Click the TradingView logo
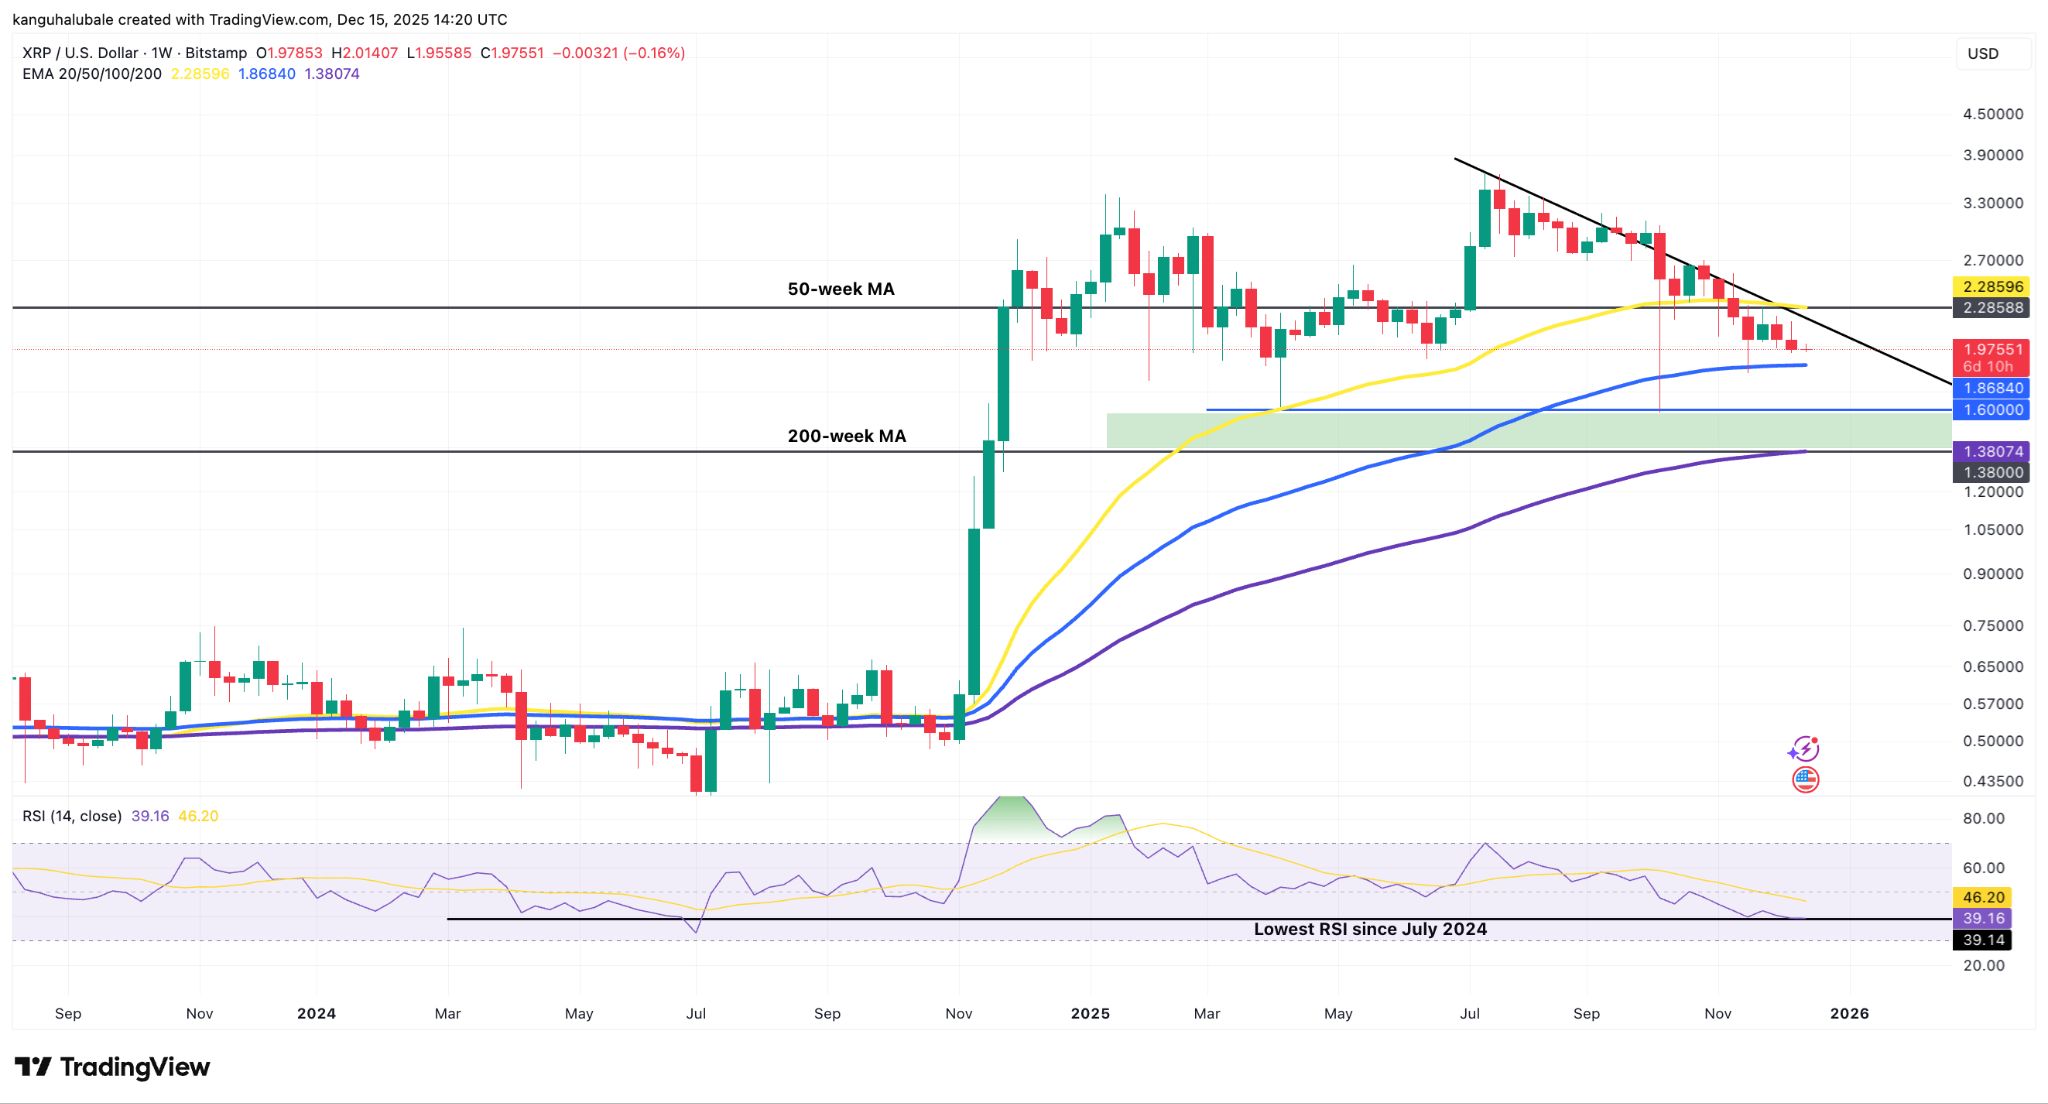The height and width of the screenshot is (1104, 2048). pos(110,1067)
